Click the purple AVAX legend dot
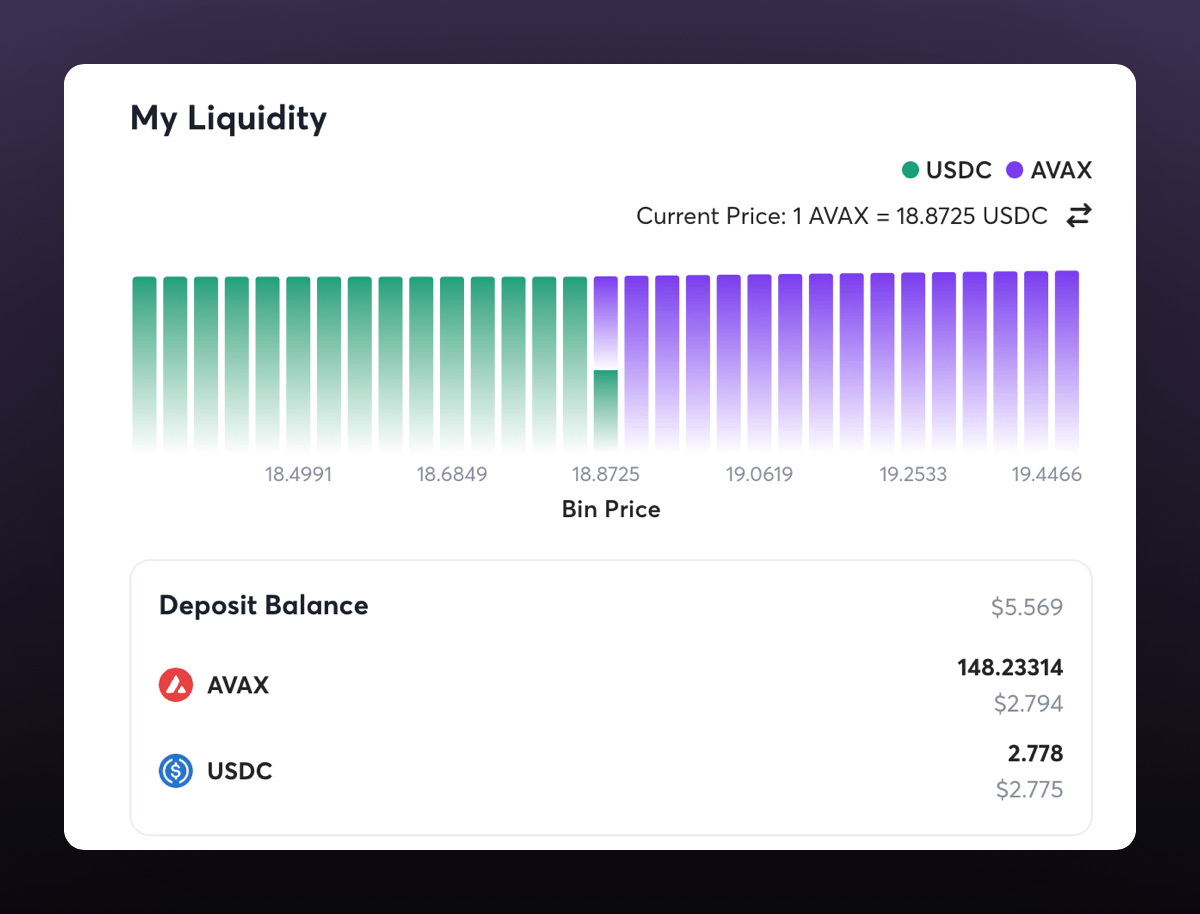 [1015, 170]
